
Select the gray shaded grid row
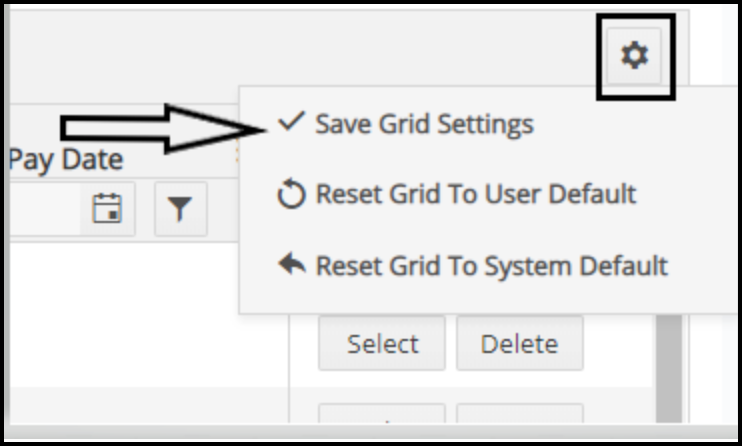click(x=149, y=405)
